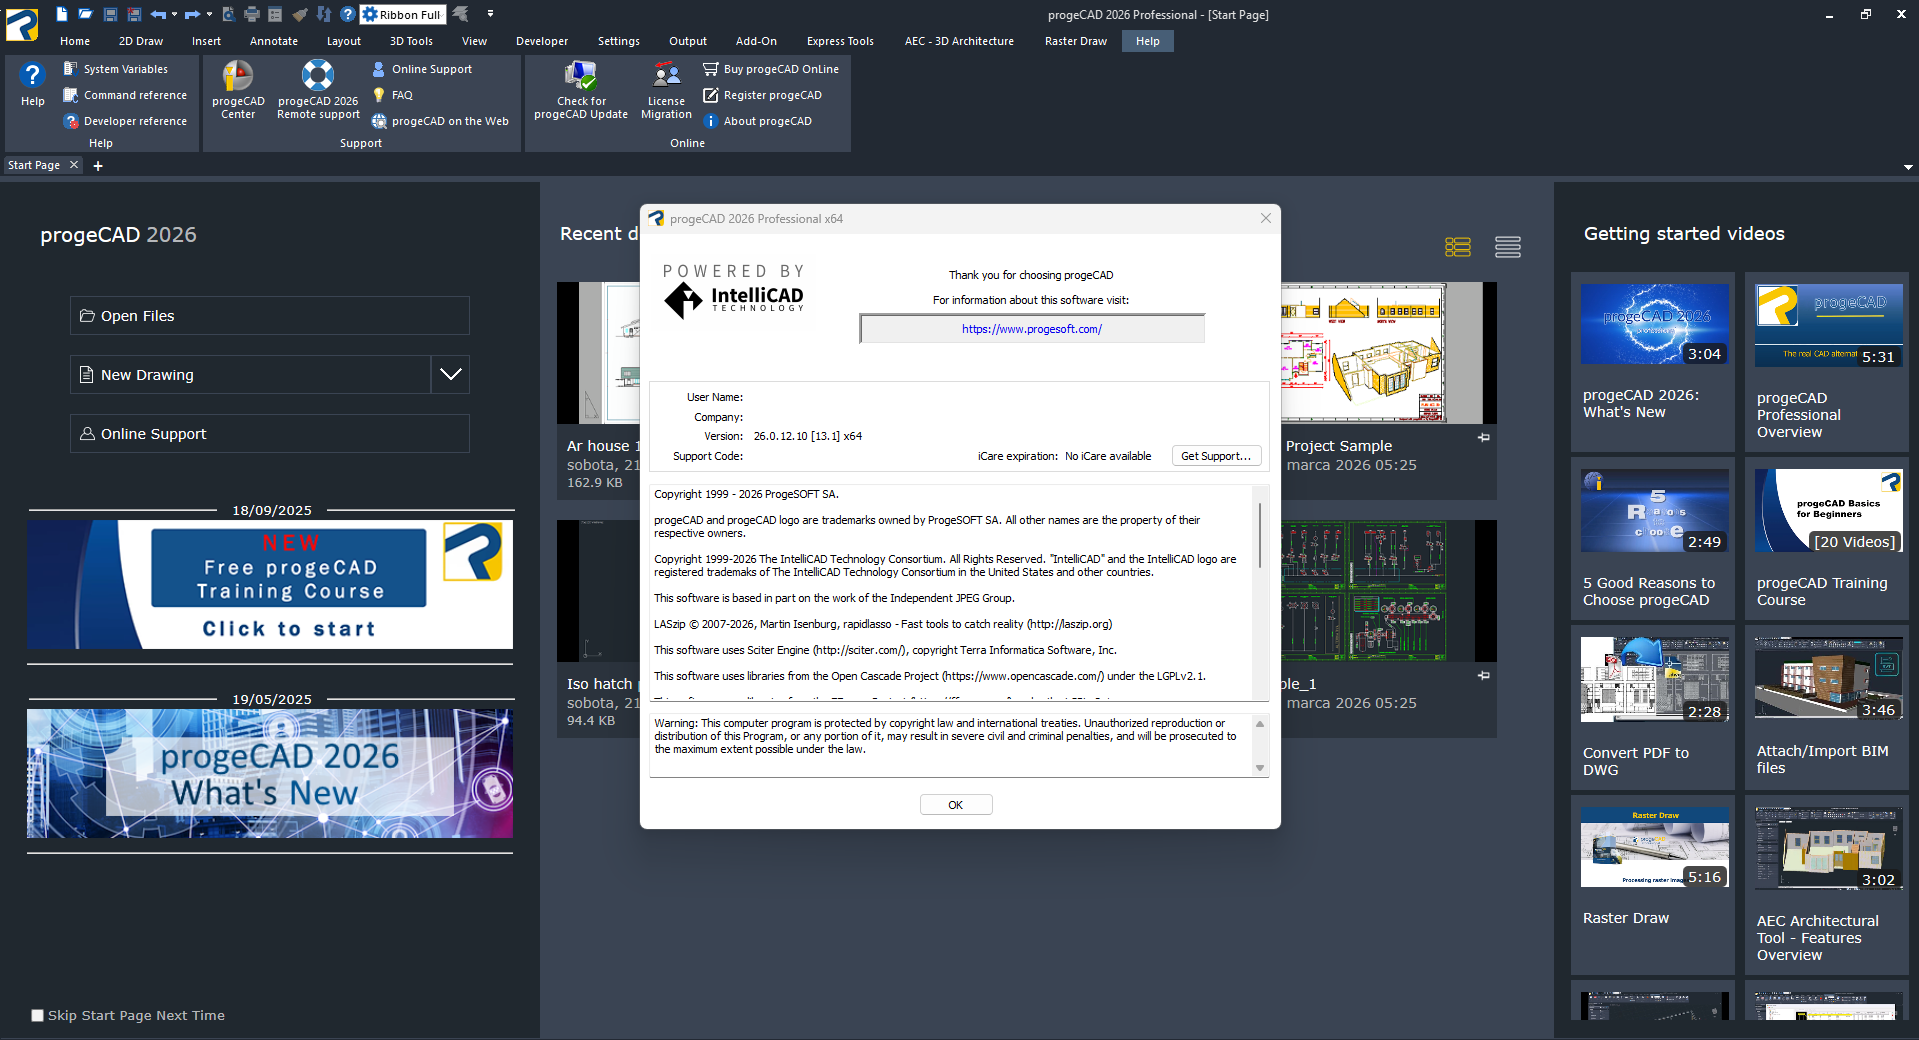1919x1040 pixels.
Task: Open the Project Sample recent drawing thumbnail
Action: tap(1389, 353)
